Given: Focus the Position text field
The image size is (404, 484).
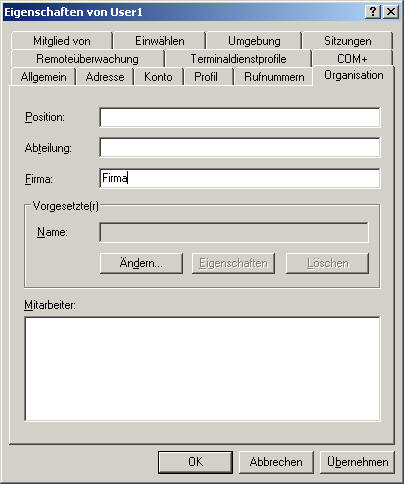Looking at the screenshot, I should pos(240,117).
